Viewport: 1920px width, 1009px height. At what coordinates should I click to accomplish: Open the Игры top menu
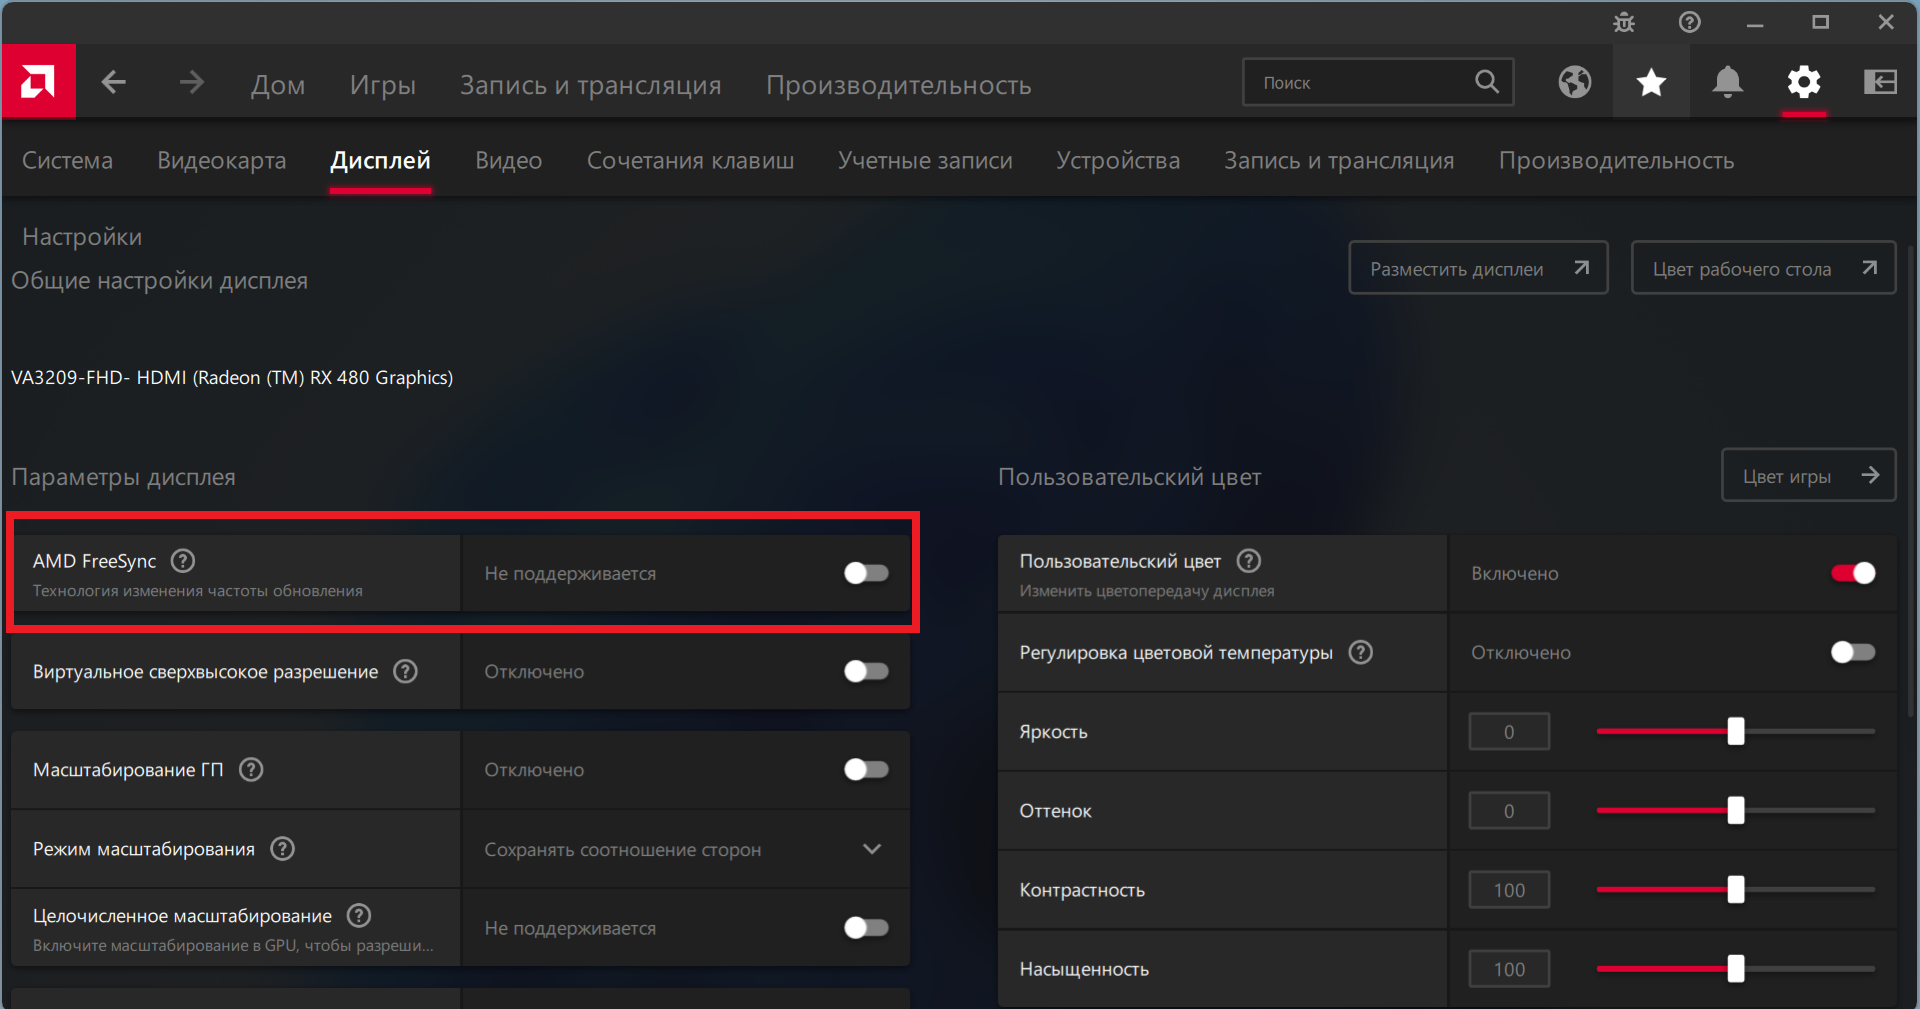click(x=383, y=85)
